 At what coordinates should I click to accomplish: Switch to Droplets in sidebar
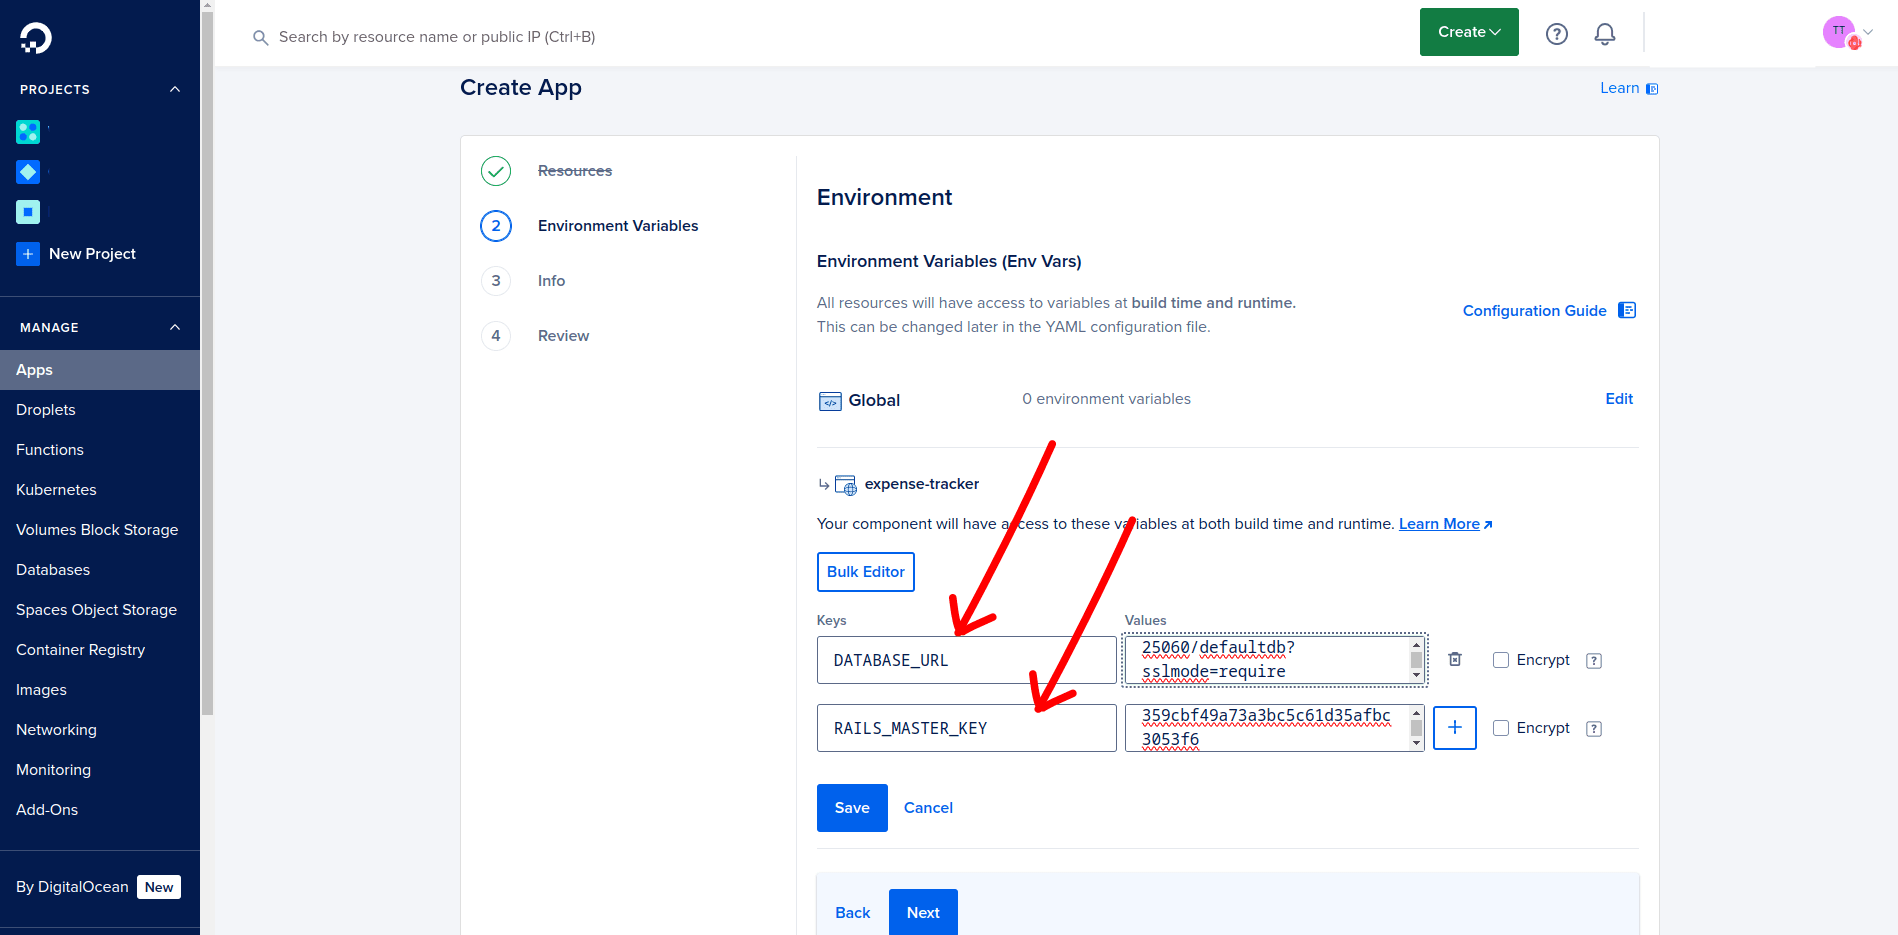click(45, 409)
